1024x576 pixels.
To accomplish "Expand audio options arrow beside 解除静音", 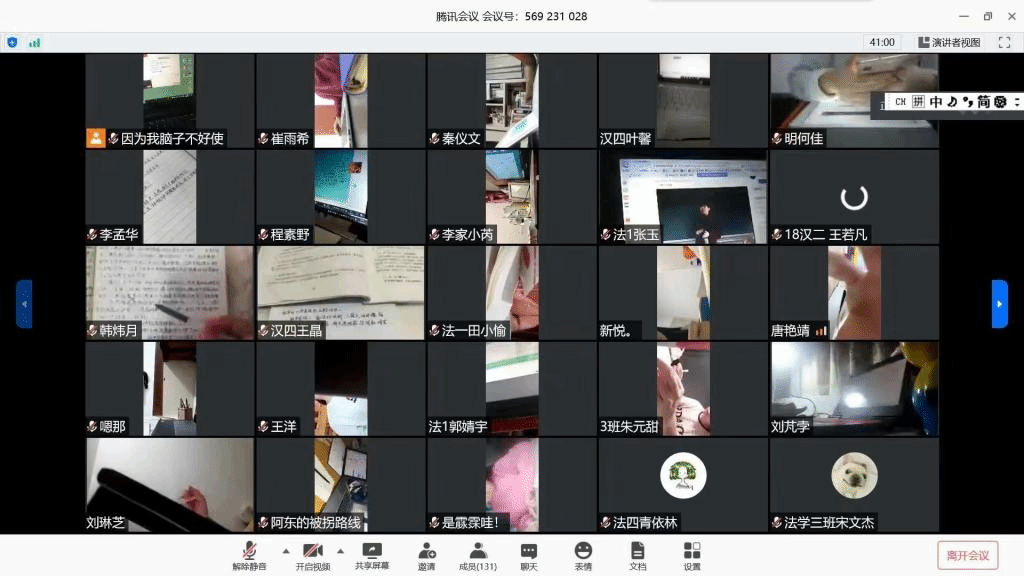I will (285, 551).
